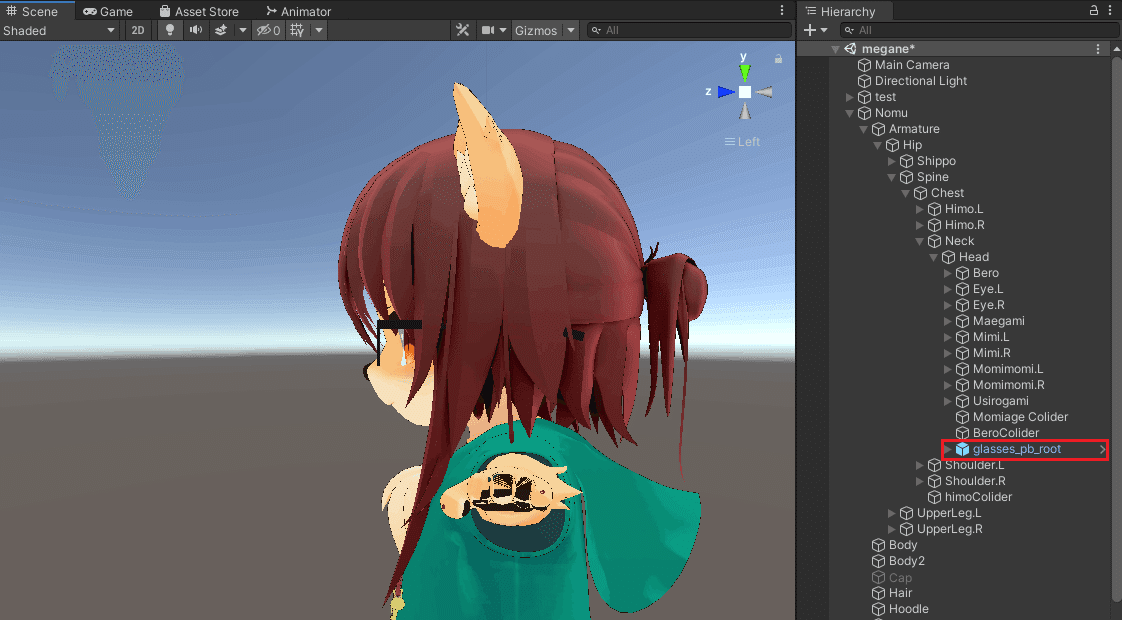Select Mimi.L object
Viewport: 1122px width, 620px height.
tap(991, 336)
